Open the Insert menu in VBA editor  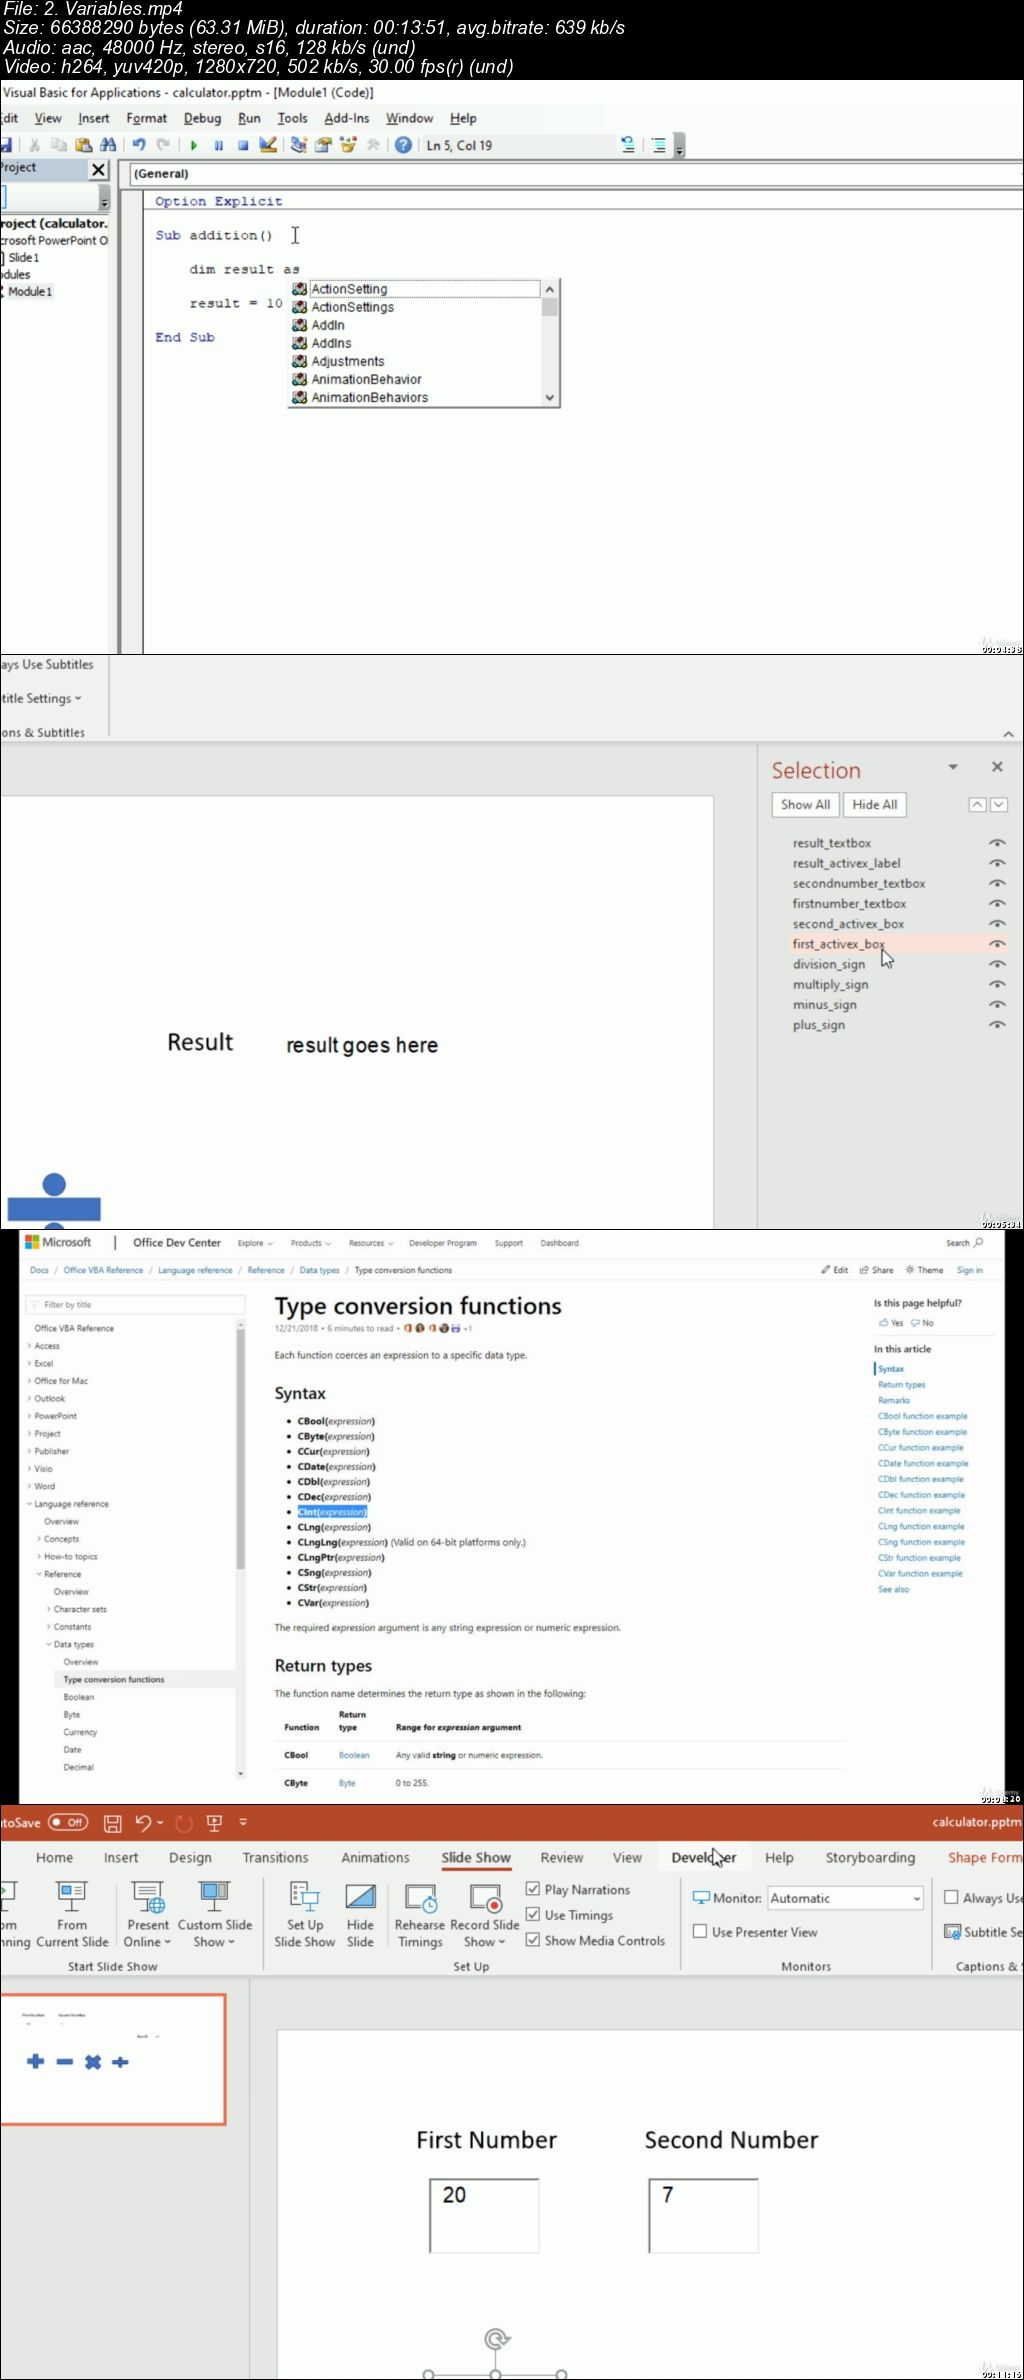[x=94, y=118]
